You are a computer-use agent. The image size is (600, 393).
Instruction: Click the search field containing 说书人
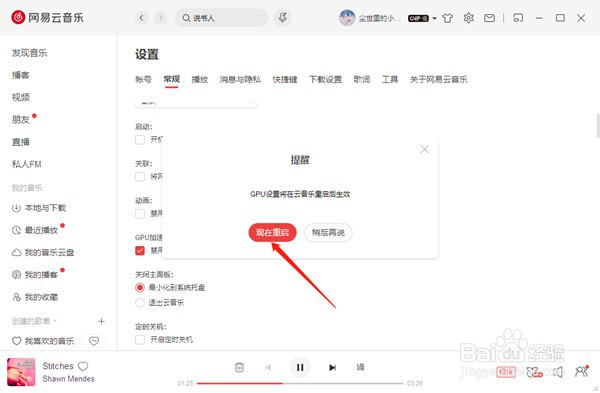click(222, 18)
